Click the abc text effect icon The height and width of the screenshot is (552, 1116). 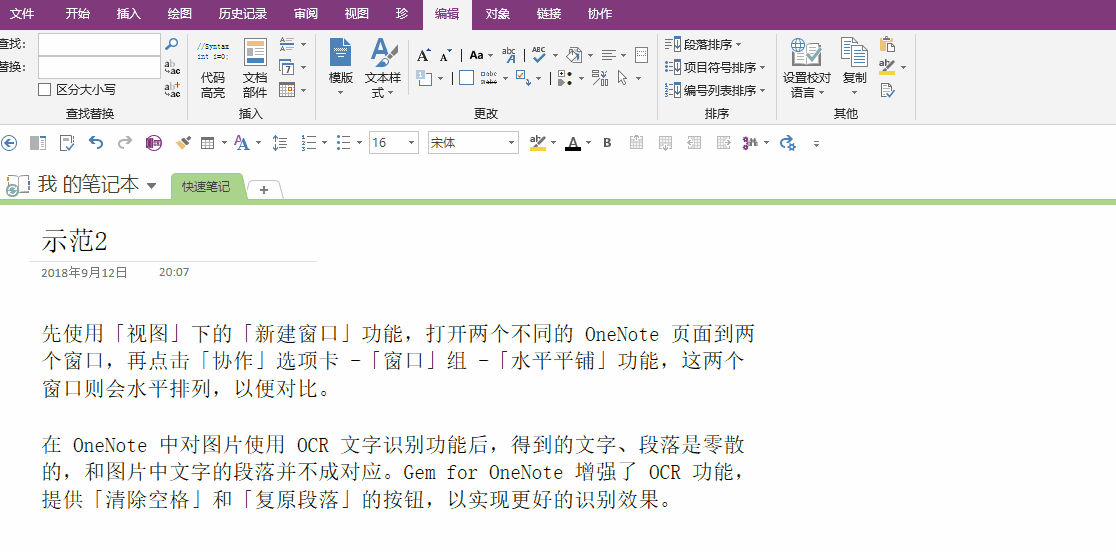coord(510,55)
